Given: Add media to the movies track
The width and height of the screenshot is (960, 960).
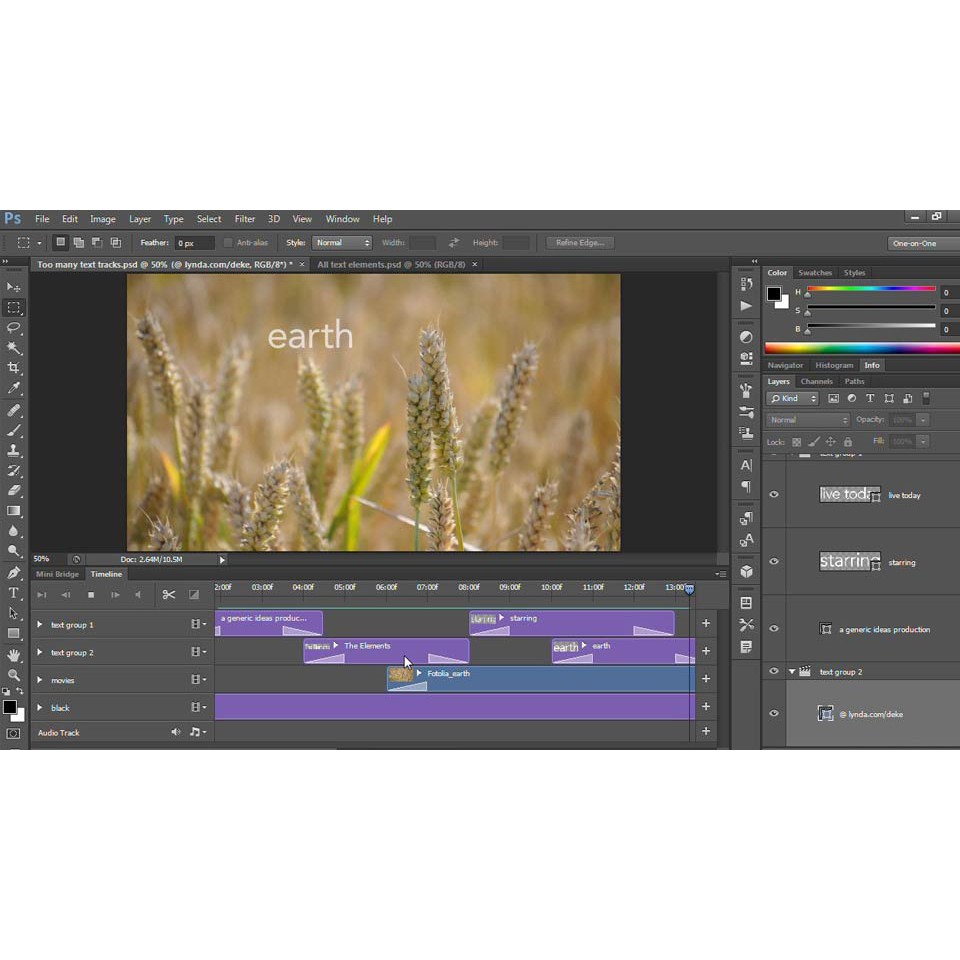Looking at the screenshot, I should point(705,679).
